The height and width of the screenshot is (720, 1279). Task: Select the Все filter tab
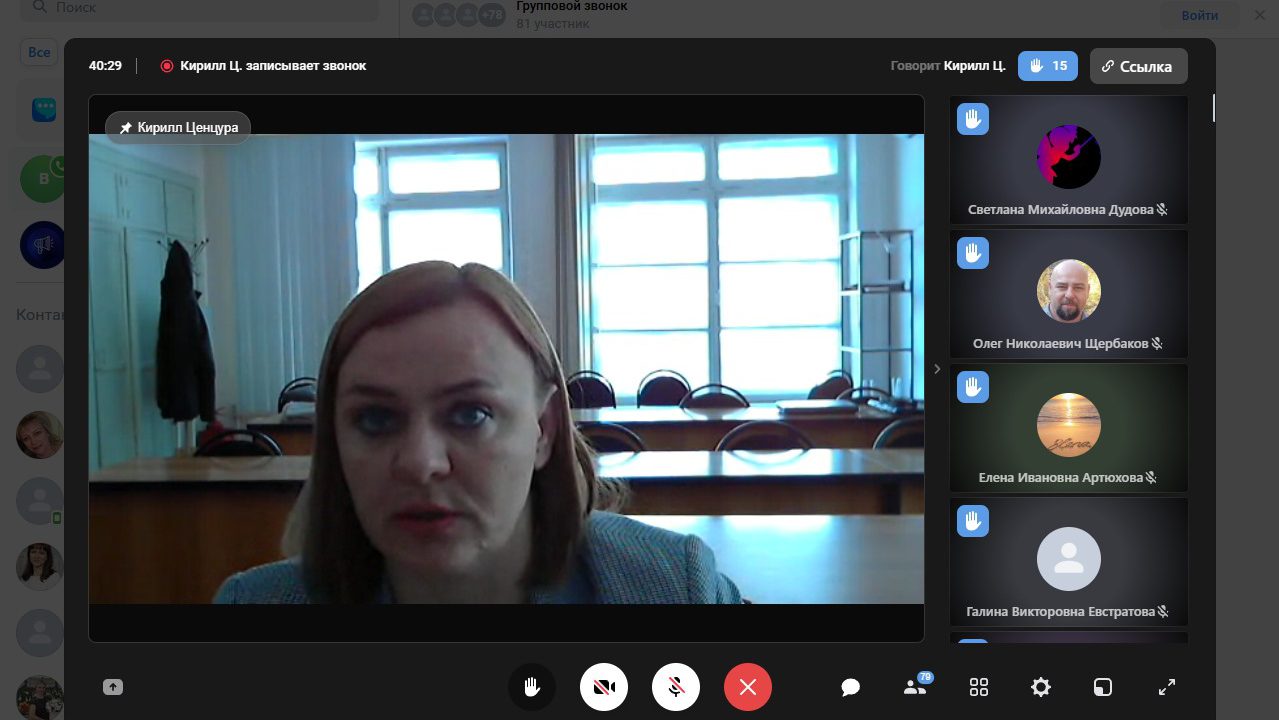(39, 52)
